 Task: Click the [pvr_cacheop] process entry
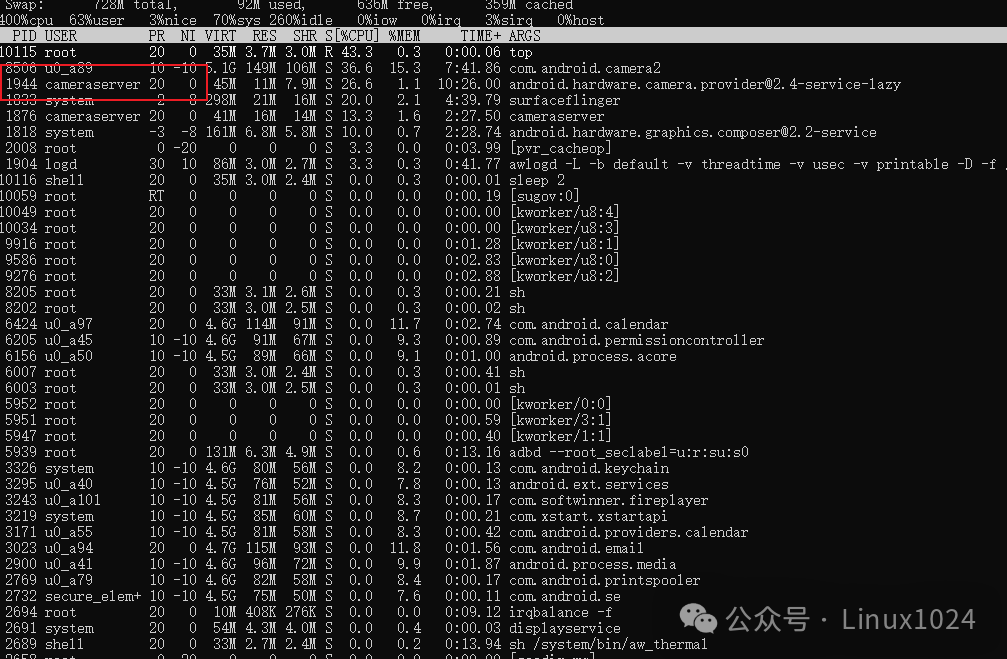coord(561,148)
